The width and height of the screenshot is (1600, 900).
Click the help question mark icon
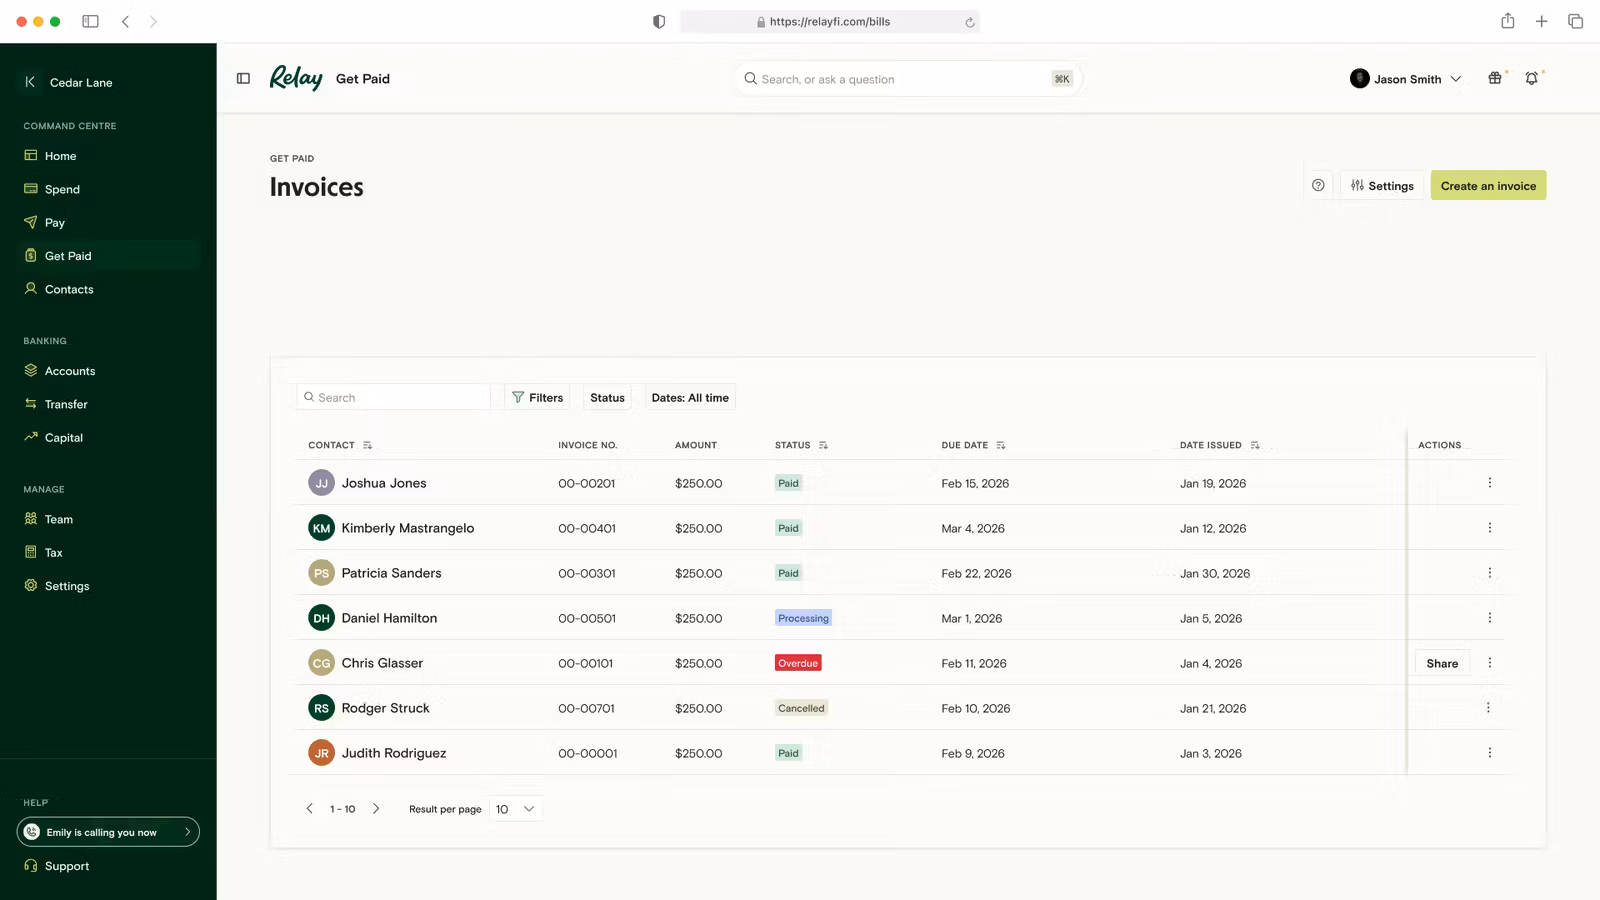coord(1318,186)
